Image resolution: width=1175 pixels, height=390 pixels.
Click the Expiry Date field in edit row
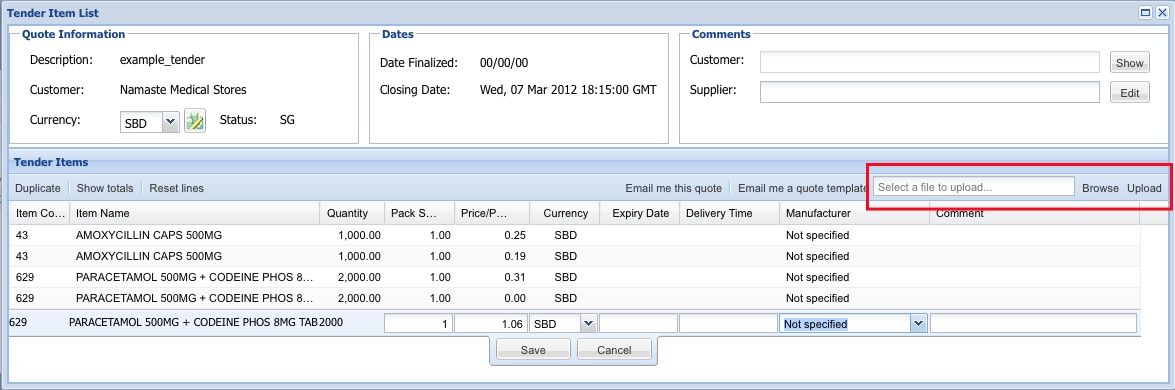[638, 324]
